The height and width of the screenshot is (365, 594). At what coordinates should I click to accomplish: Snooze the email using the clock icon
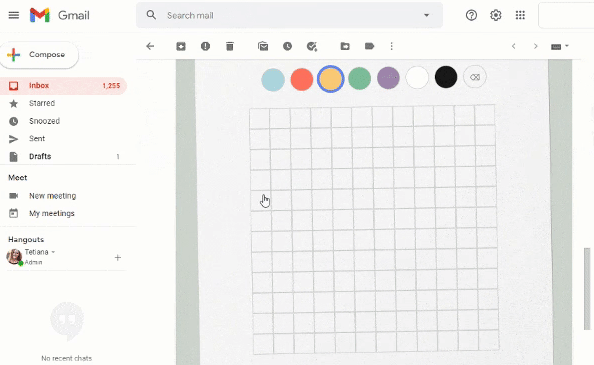click(288, 46)
